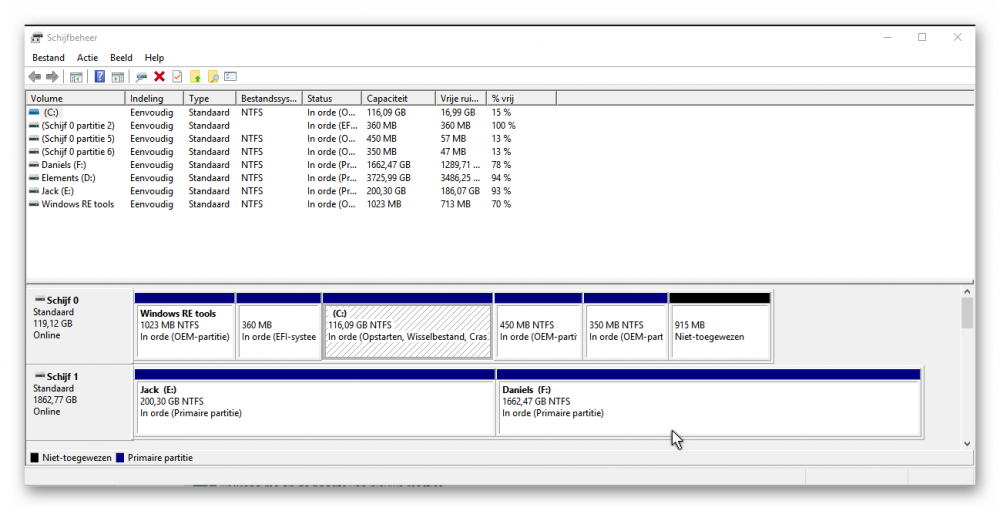Click the Back arrow toolbar icon

pos(35,77)
